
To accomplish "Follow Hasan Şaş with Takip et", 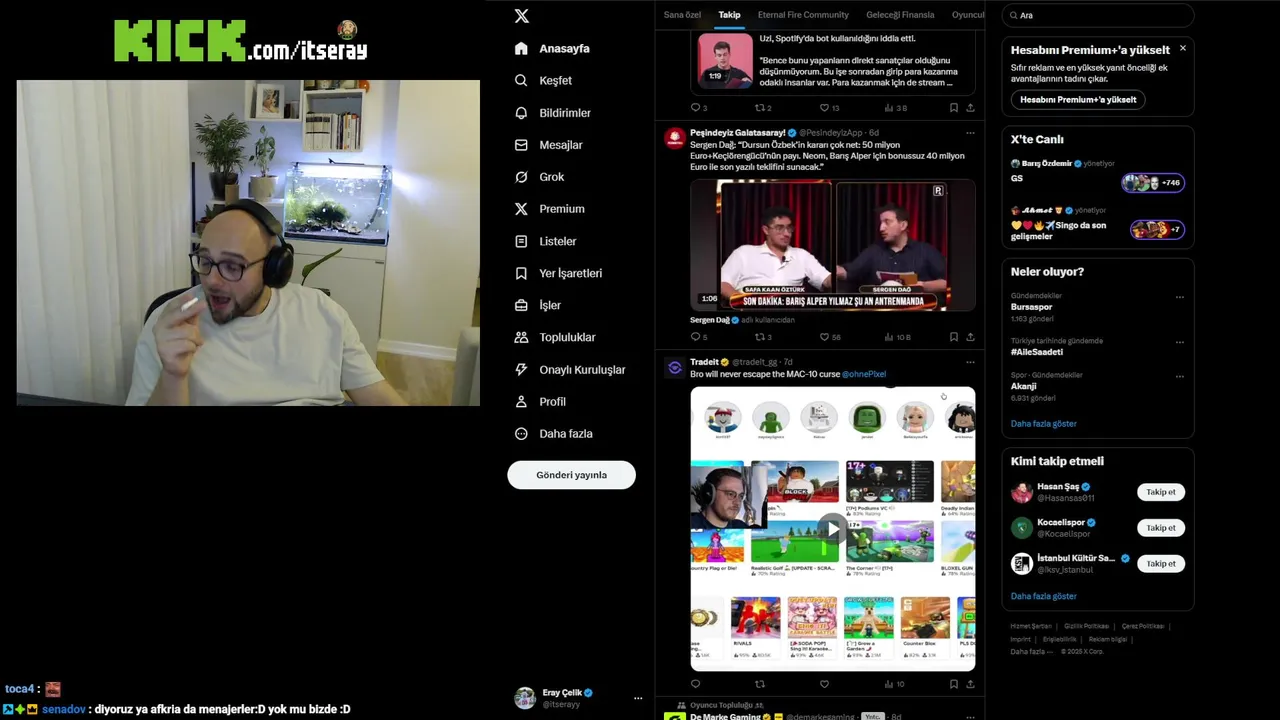I will click(1161, 492).
